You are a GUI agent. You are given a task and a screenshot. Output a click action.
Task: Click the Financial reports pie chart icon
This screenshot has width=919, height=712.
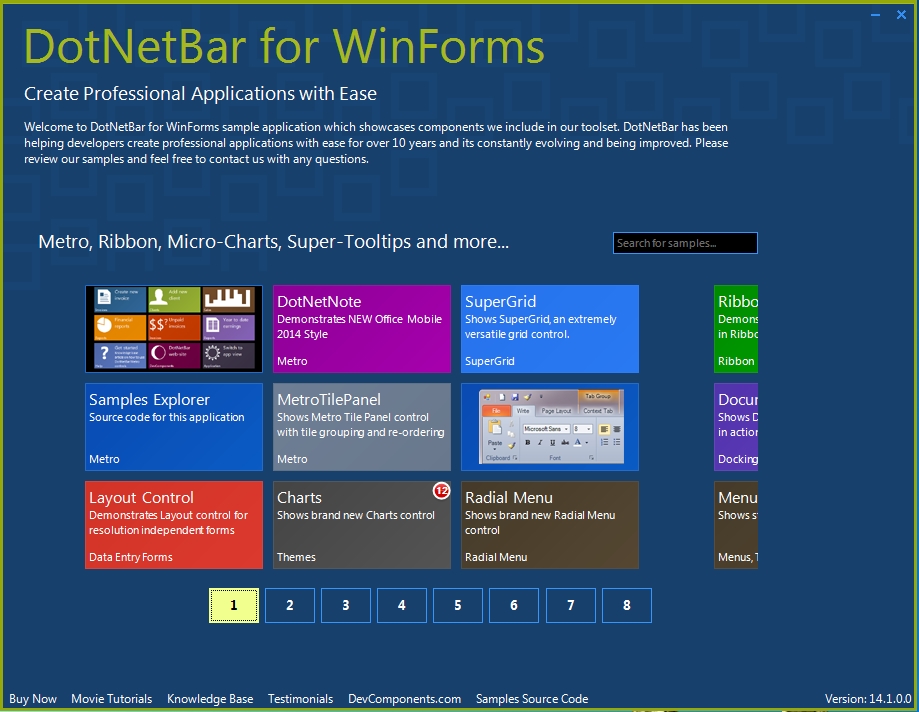click(x=103, y=323)
